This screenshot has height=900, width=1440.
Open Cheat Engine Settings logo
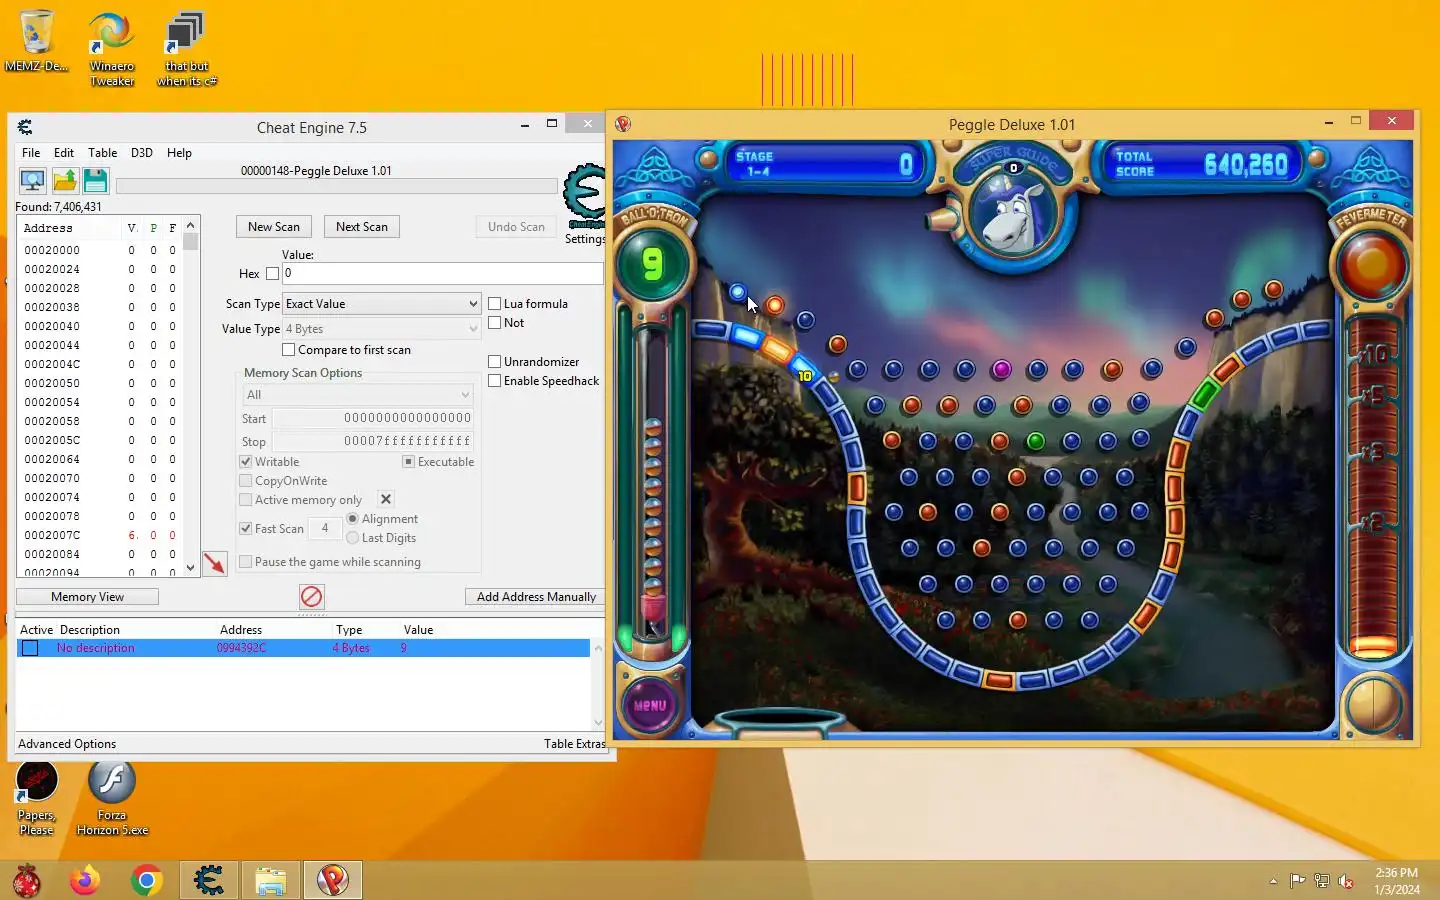[585, 198]
